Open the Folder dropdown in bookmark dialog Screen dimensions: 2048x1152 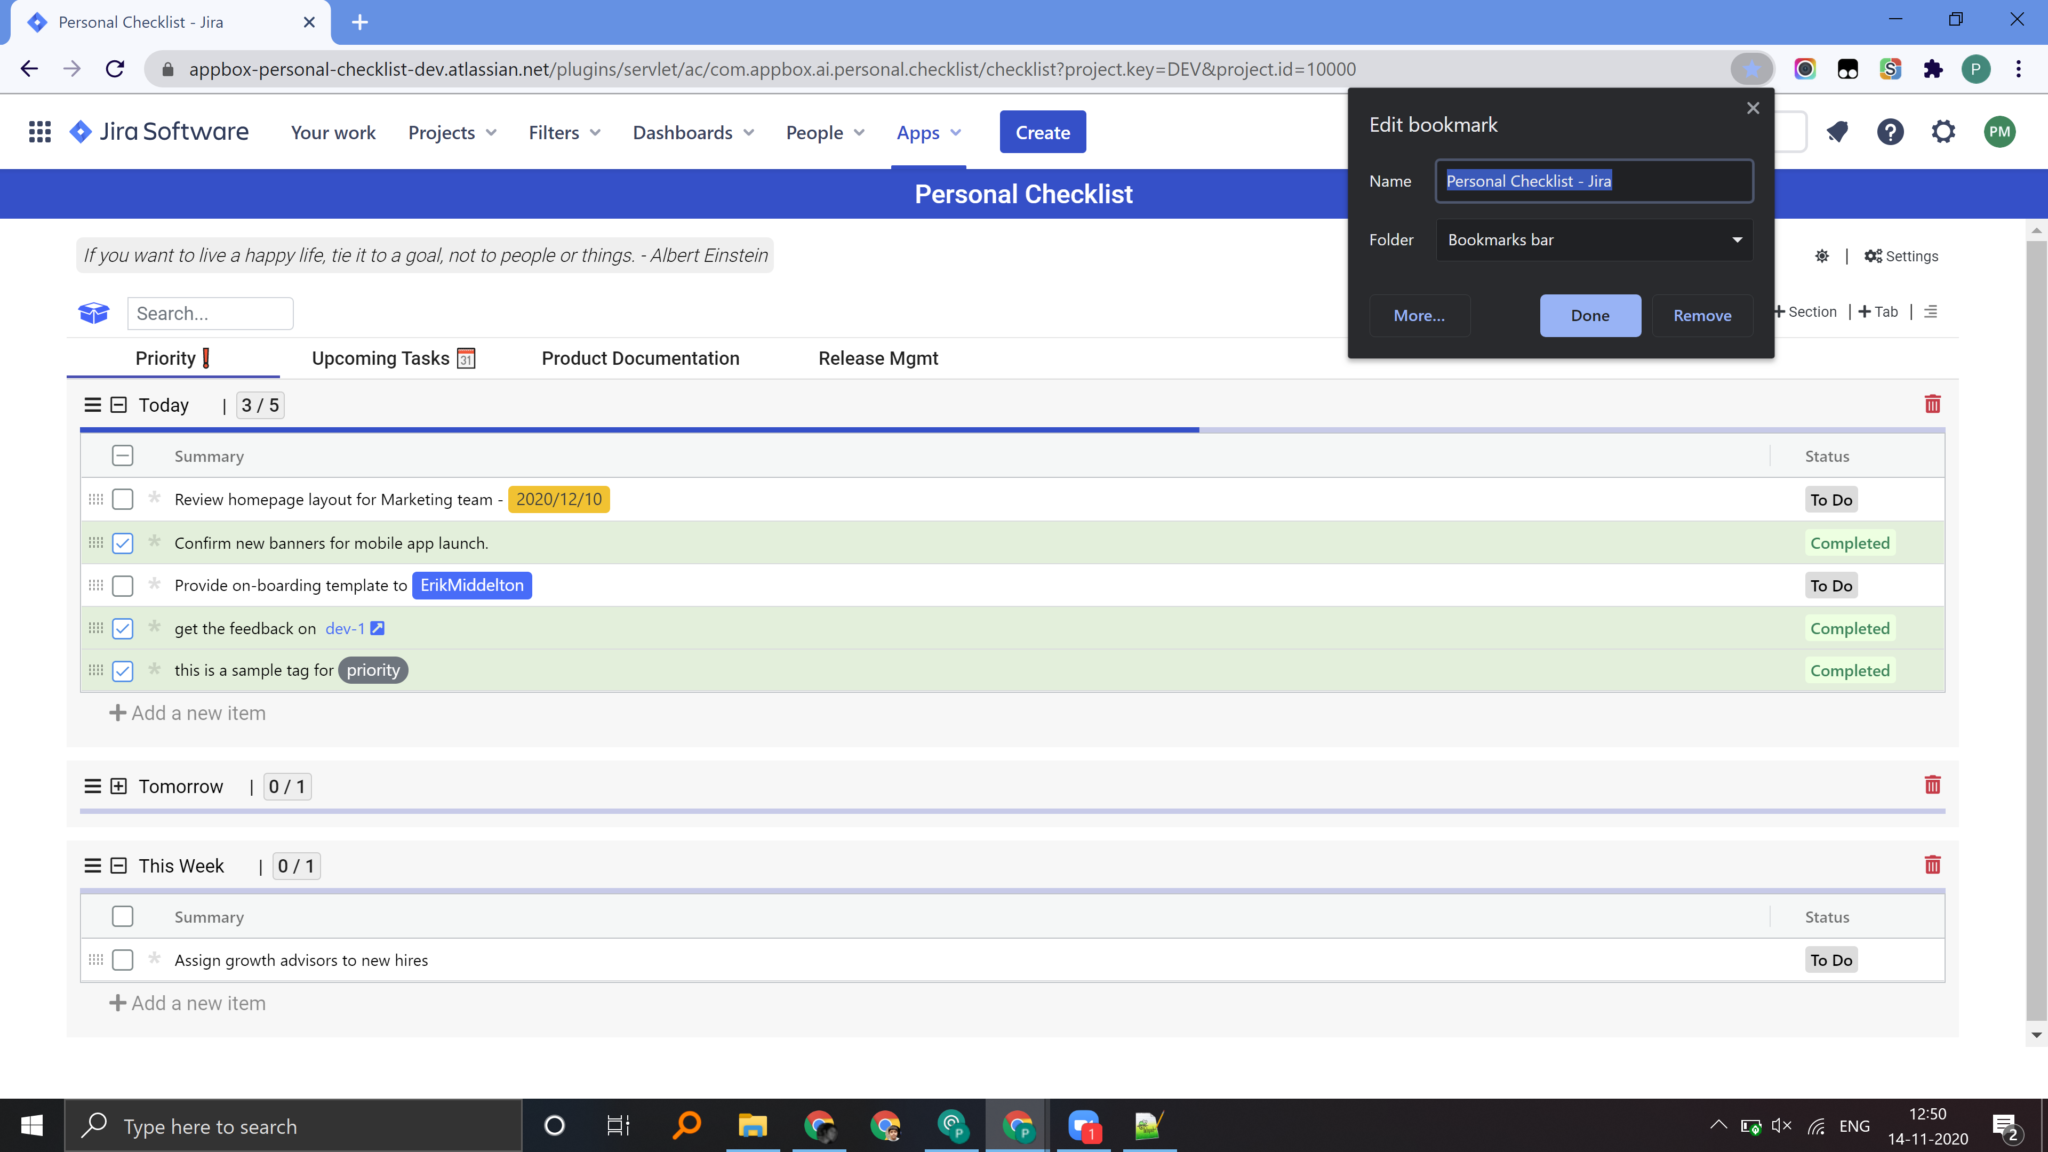coord(1594,240)
